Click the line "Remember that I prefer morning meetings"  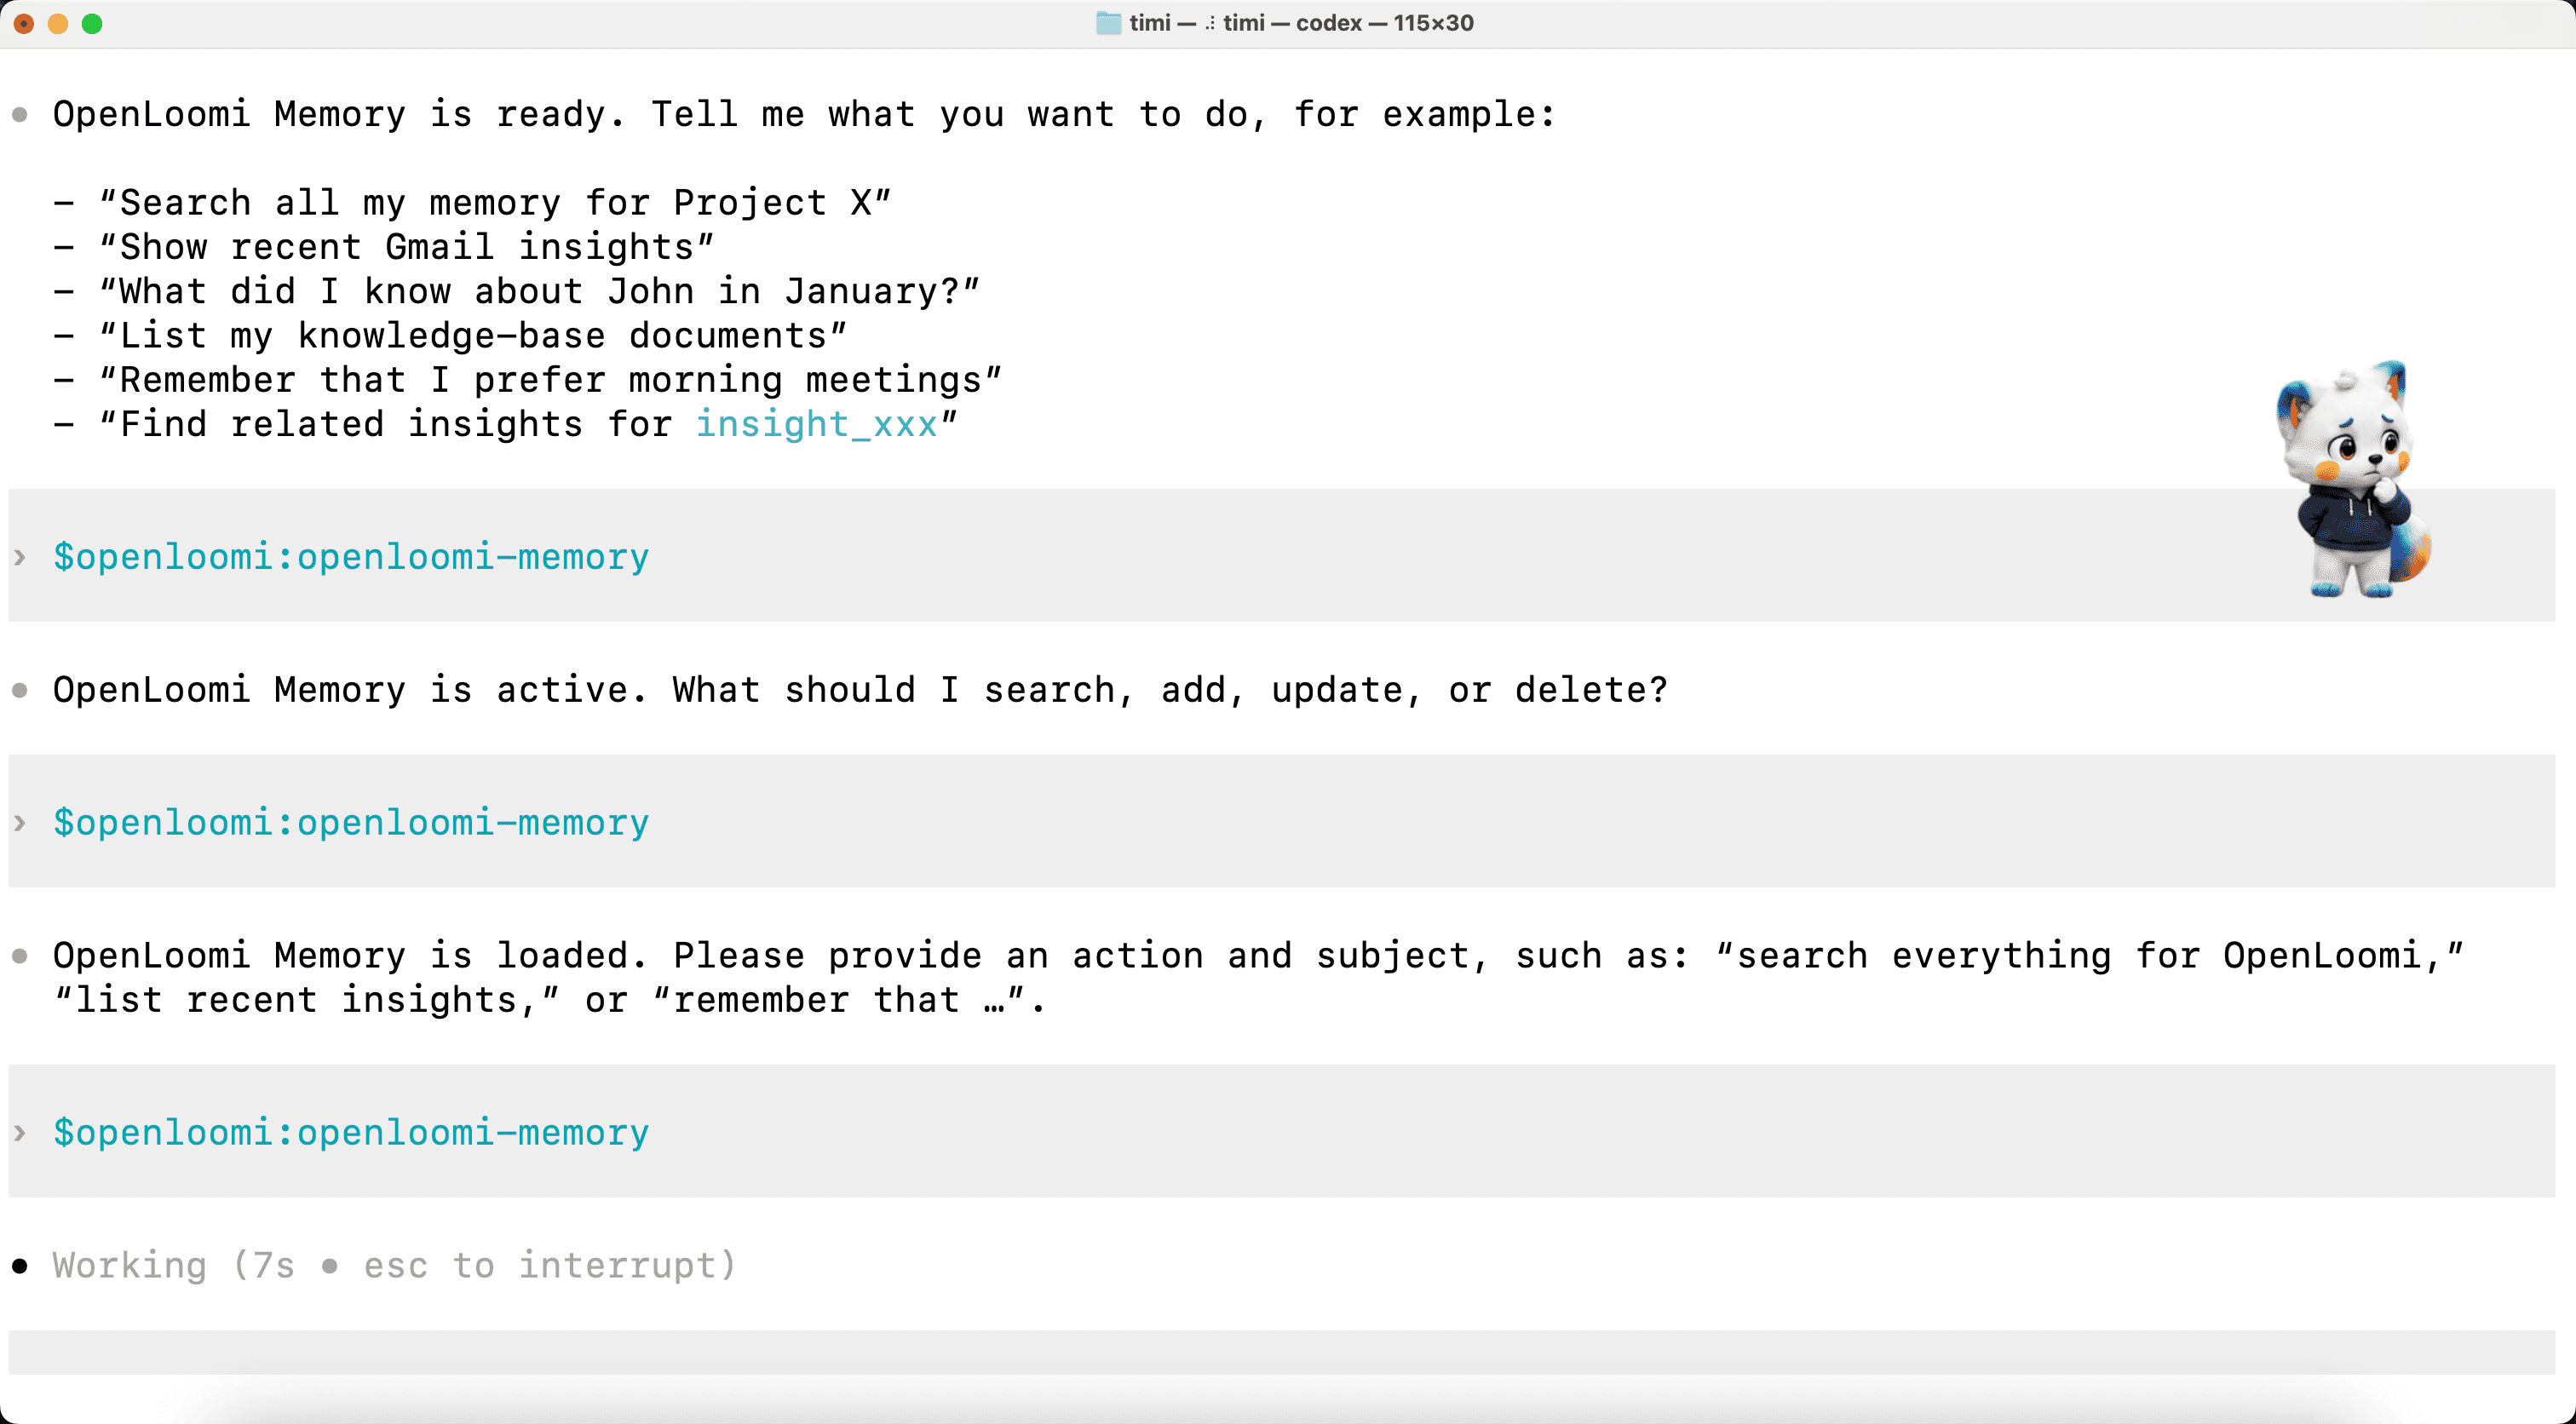550,380
